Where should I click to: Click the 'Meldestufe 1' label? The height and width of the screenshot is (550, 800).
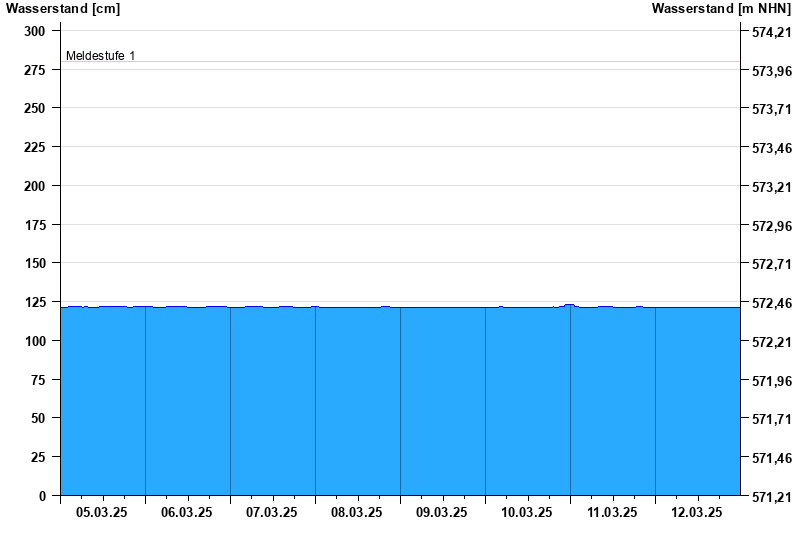click(101, 56)
